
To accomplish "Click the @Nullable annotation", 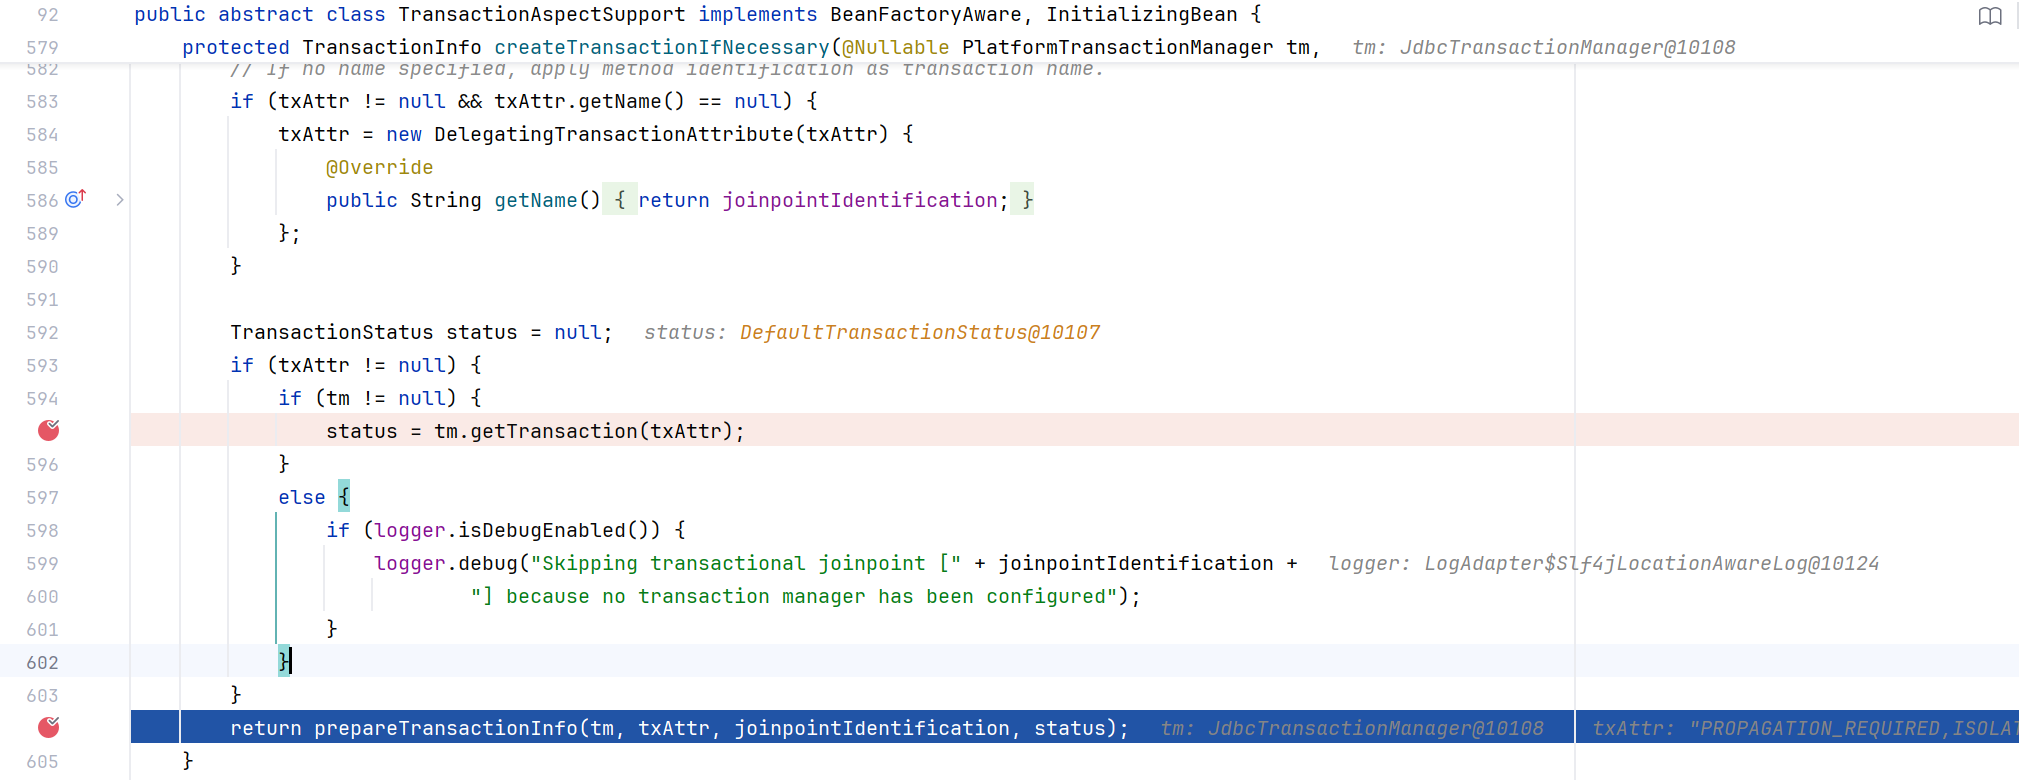I will tap(896, 47).
